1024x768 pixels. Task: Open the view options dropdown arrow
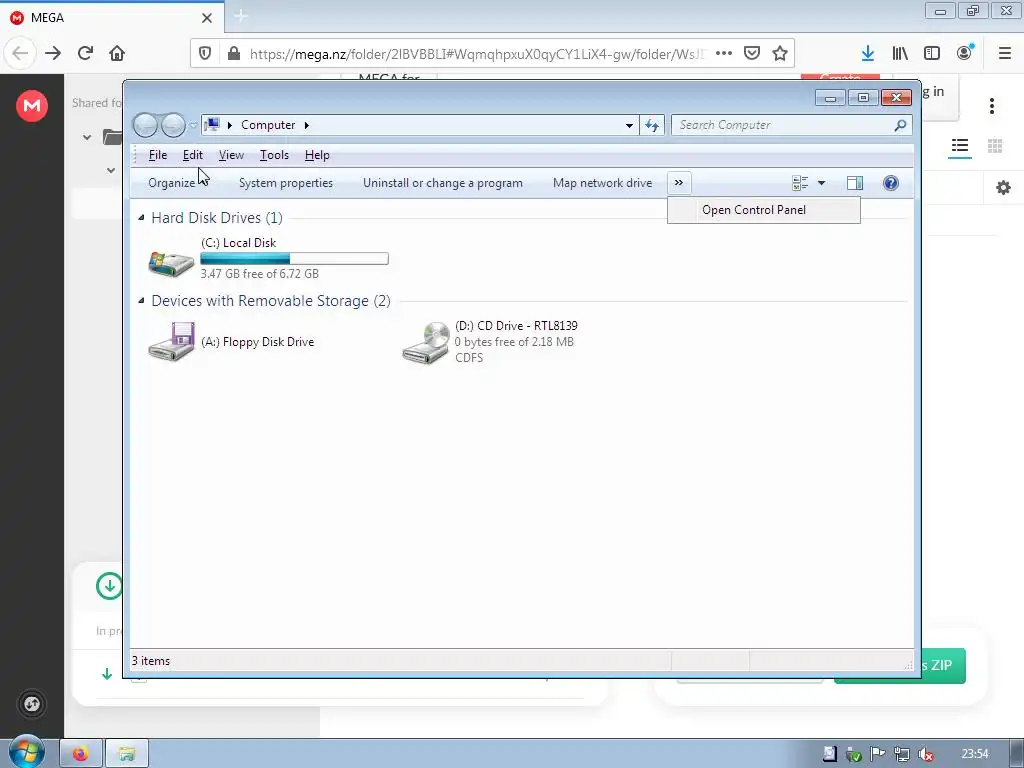coord(822,183)
